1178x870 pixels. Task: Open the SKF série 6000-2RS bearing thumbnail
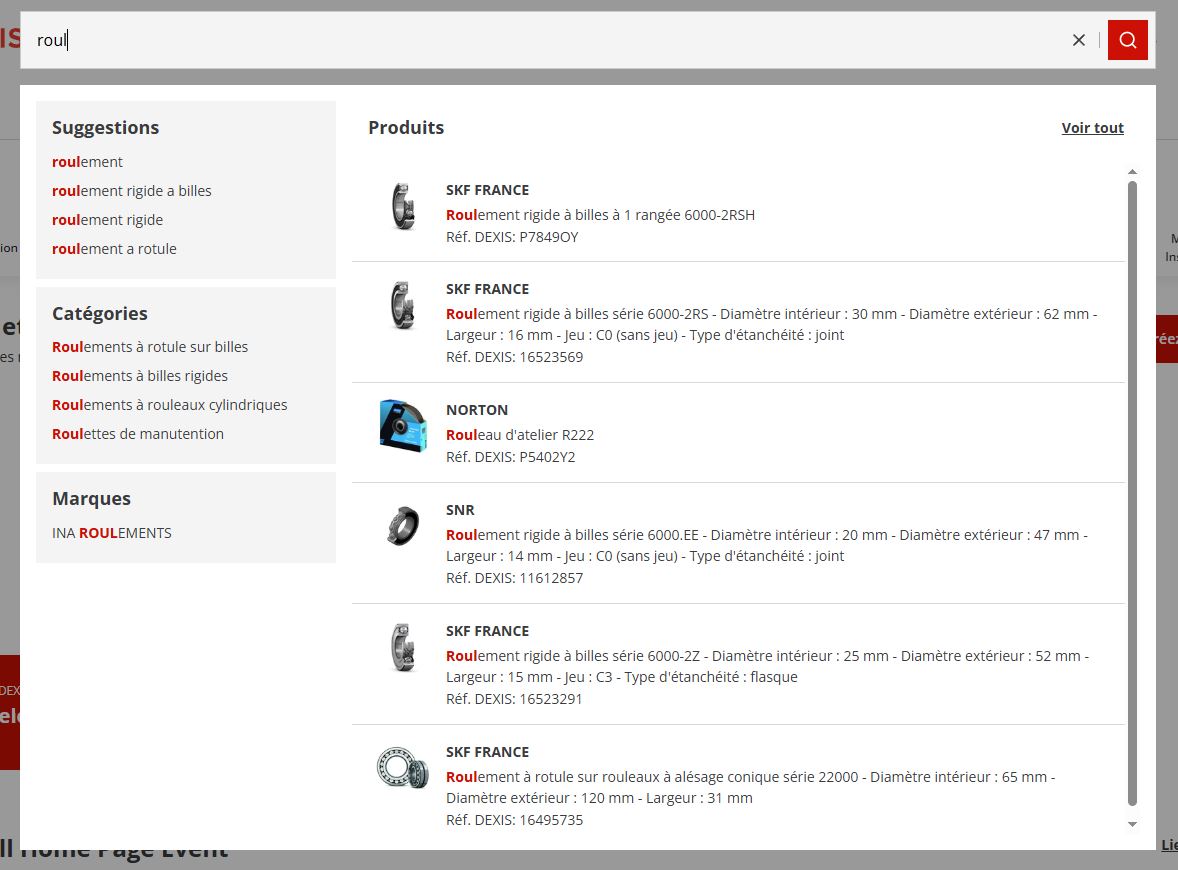coord(403,305)
